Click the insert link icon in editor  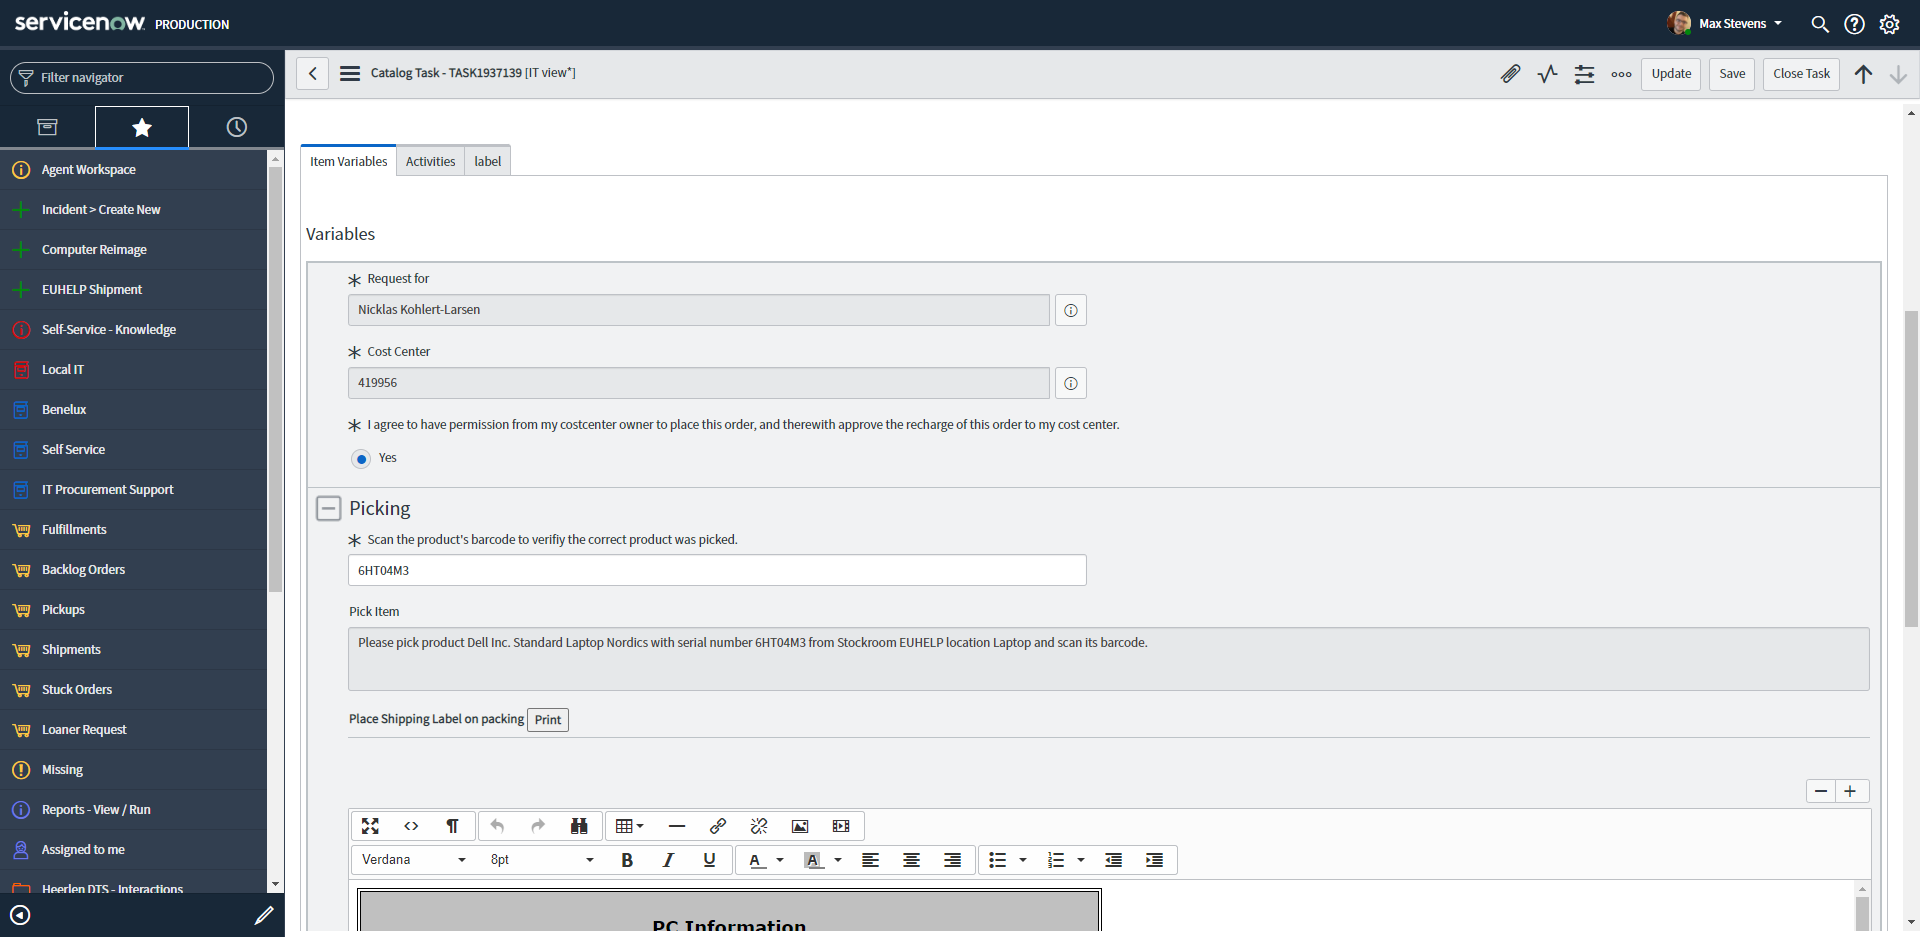[x=718, y=826]
